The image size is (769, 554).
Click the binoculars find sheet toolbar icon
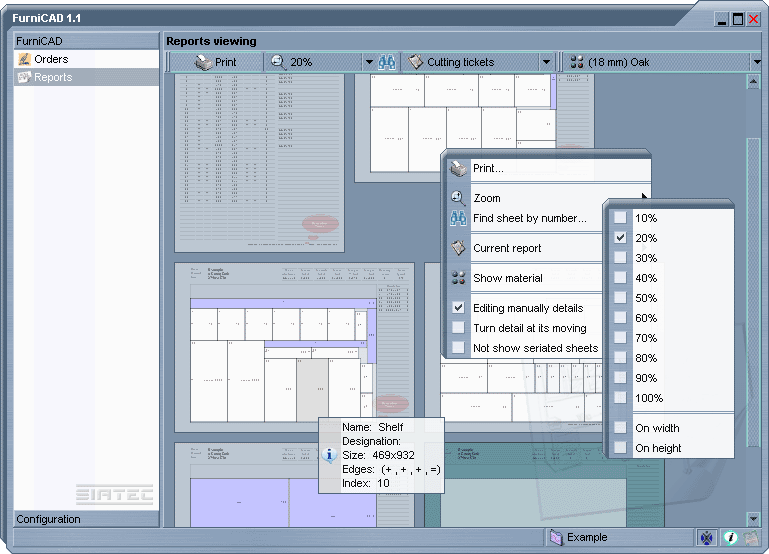click(387, 62)
